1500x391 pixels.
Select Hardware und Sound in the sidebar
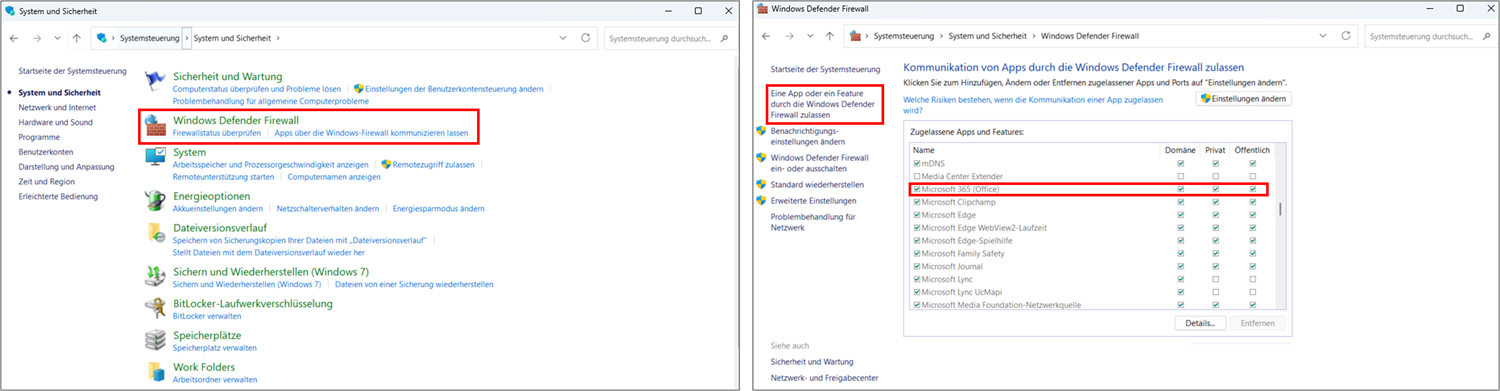55,122
